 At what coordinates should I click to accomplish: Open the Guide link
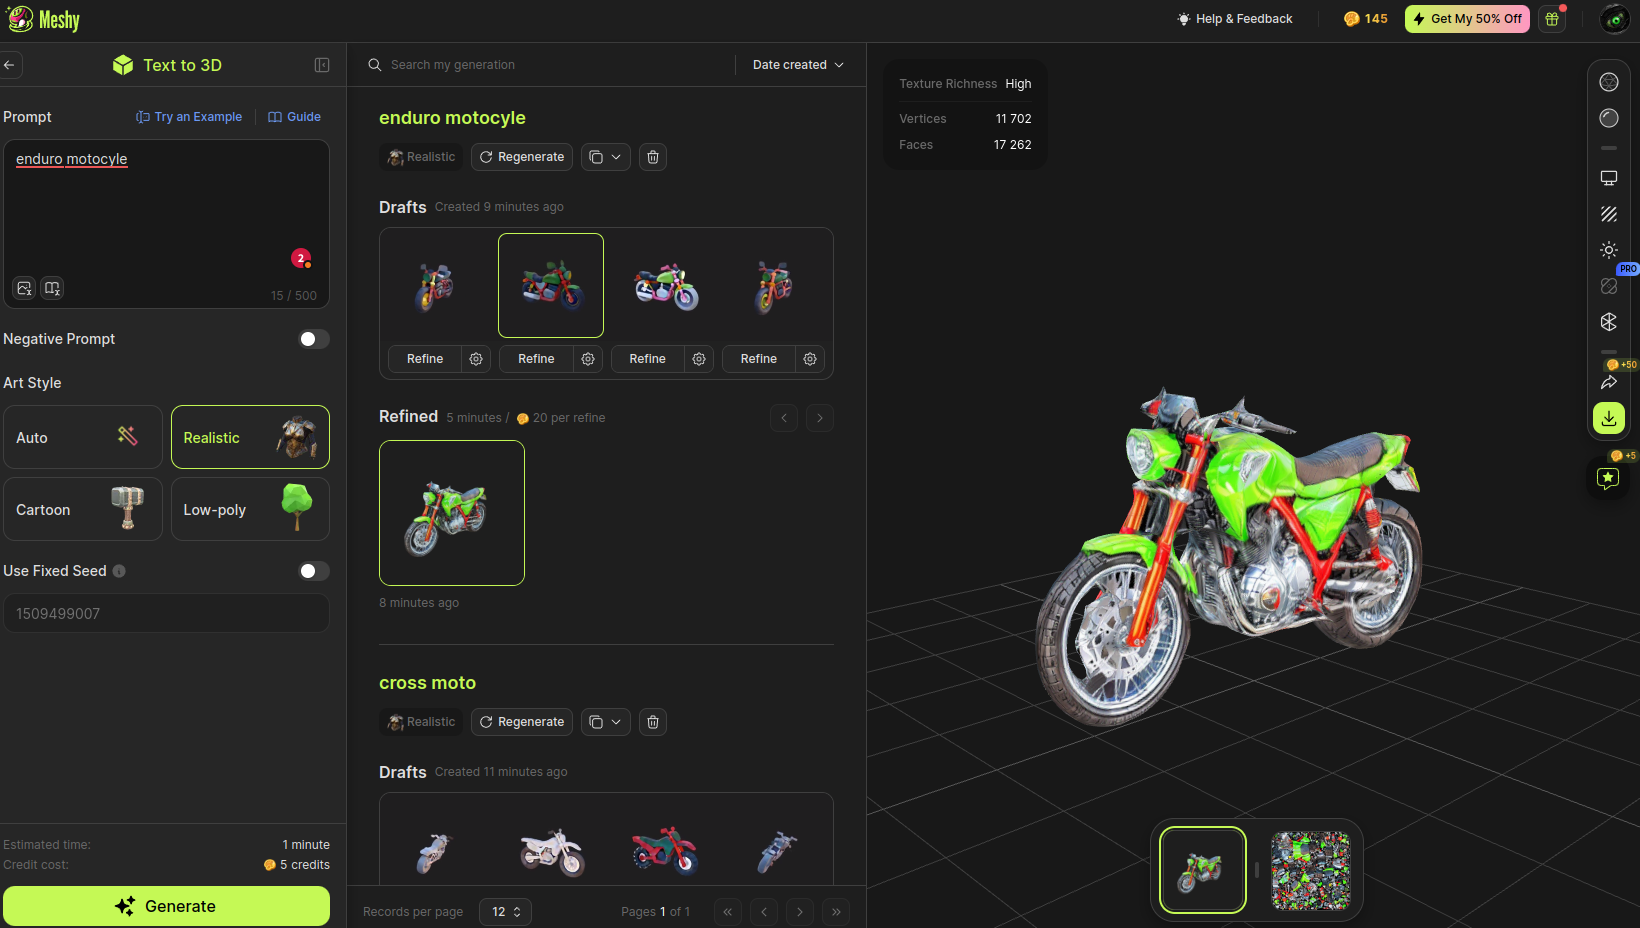(295, 117)
